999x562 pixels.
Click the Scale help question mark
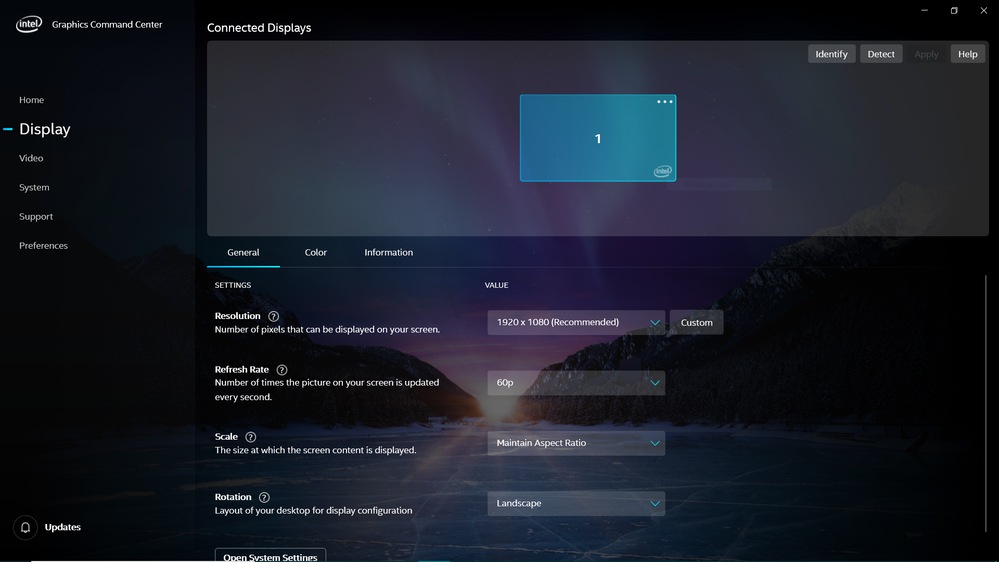(250, 437)
